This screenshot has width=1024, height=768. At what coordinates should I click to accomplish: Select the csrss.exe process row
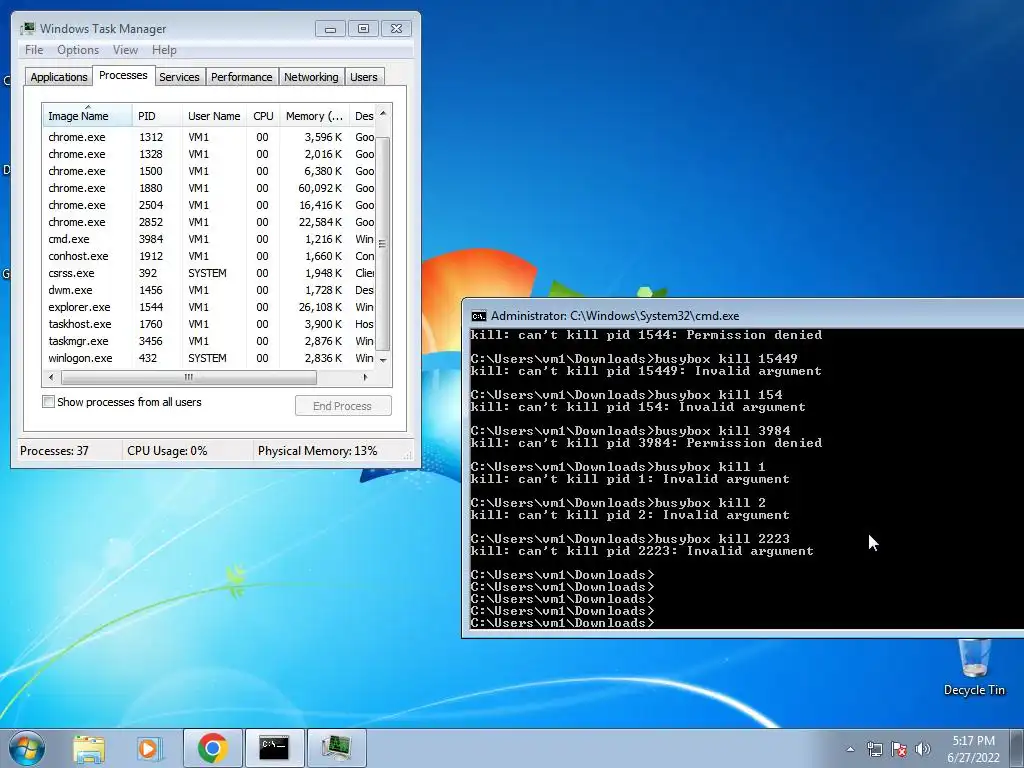[209, 273]
